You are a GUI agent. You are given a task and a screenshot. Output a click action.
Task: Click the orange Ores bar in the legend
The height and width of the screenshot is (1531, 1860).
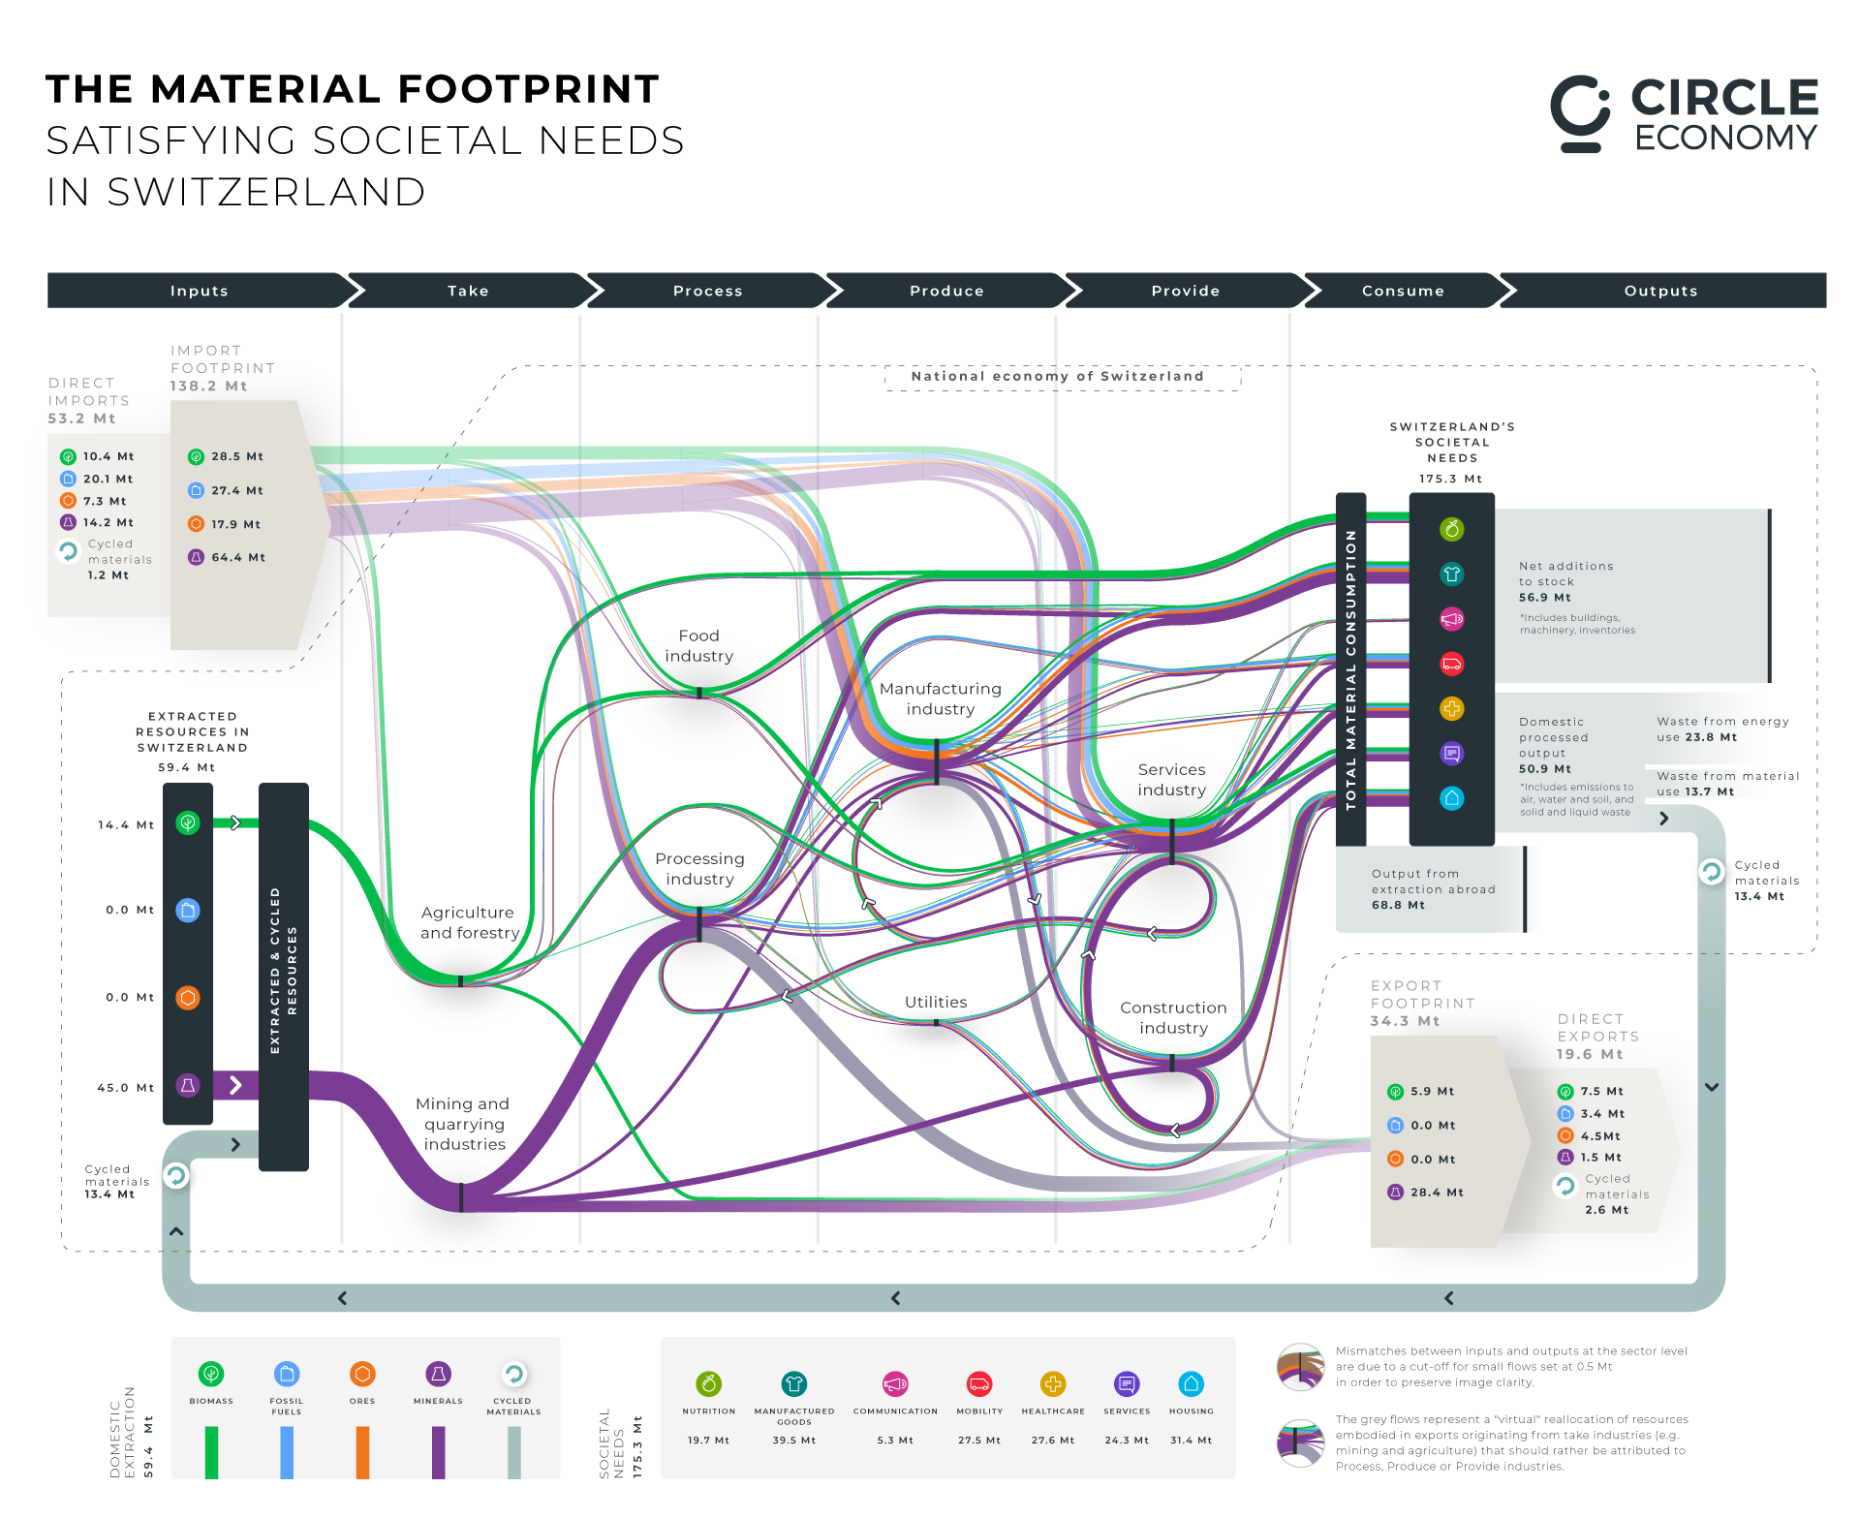(362, 1452)
